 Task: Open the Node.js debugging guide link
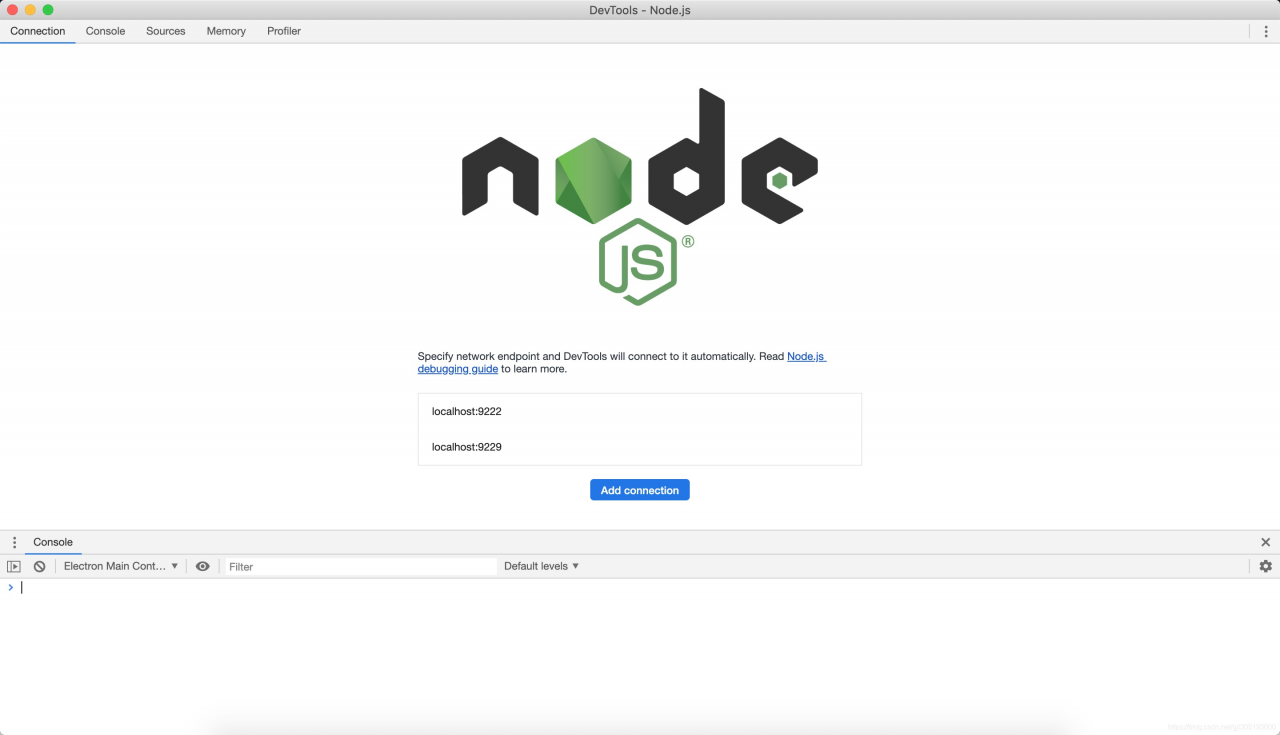[x=458, y=369]
